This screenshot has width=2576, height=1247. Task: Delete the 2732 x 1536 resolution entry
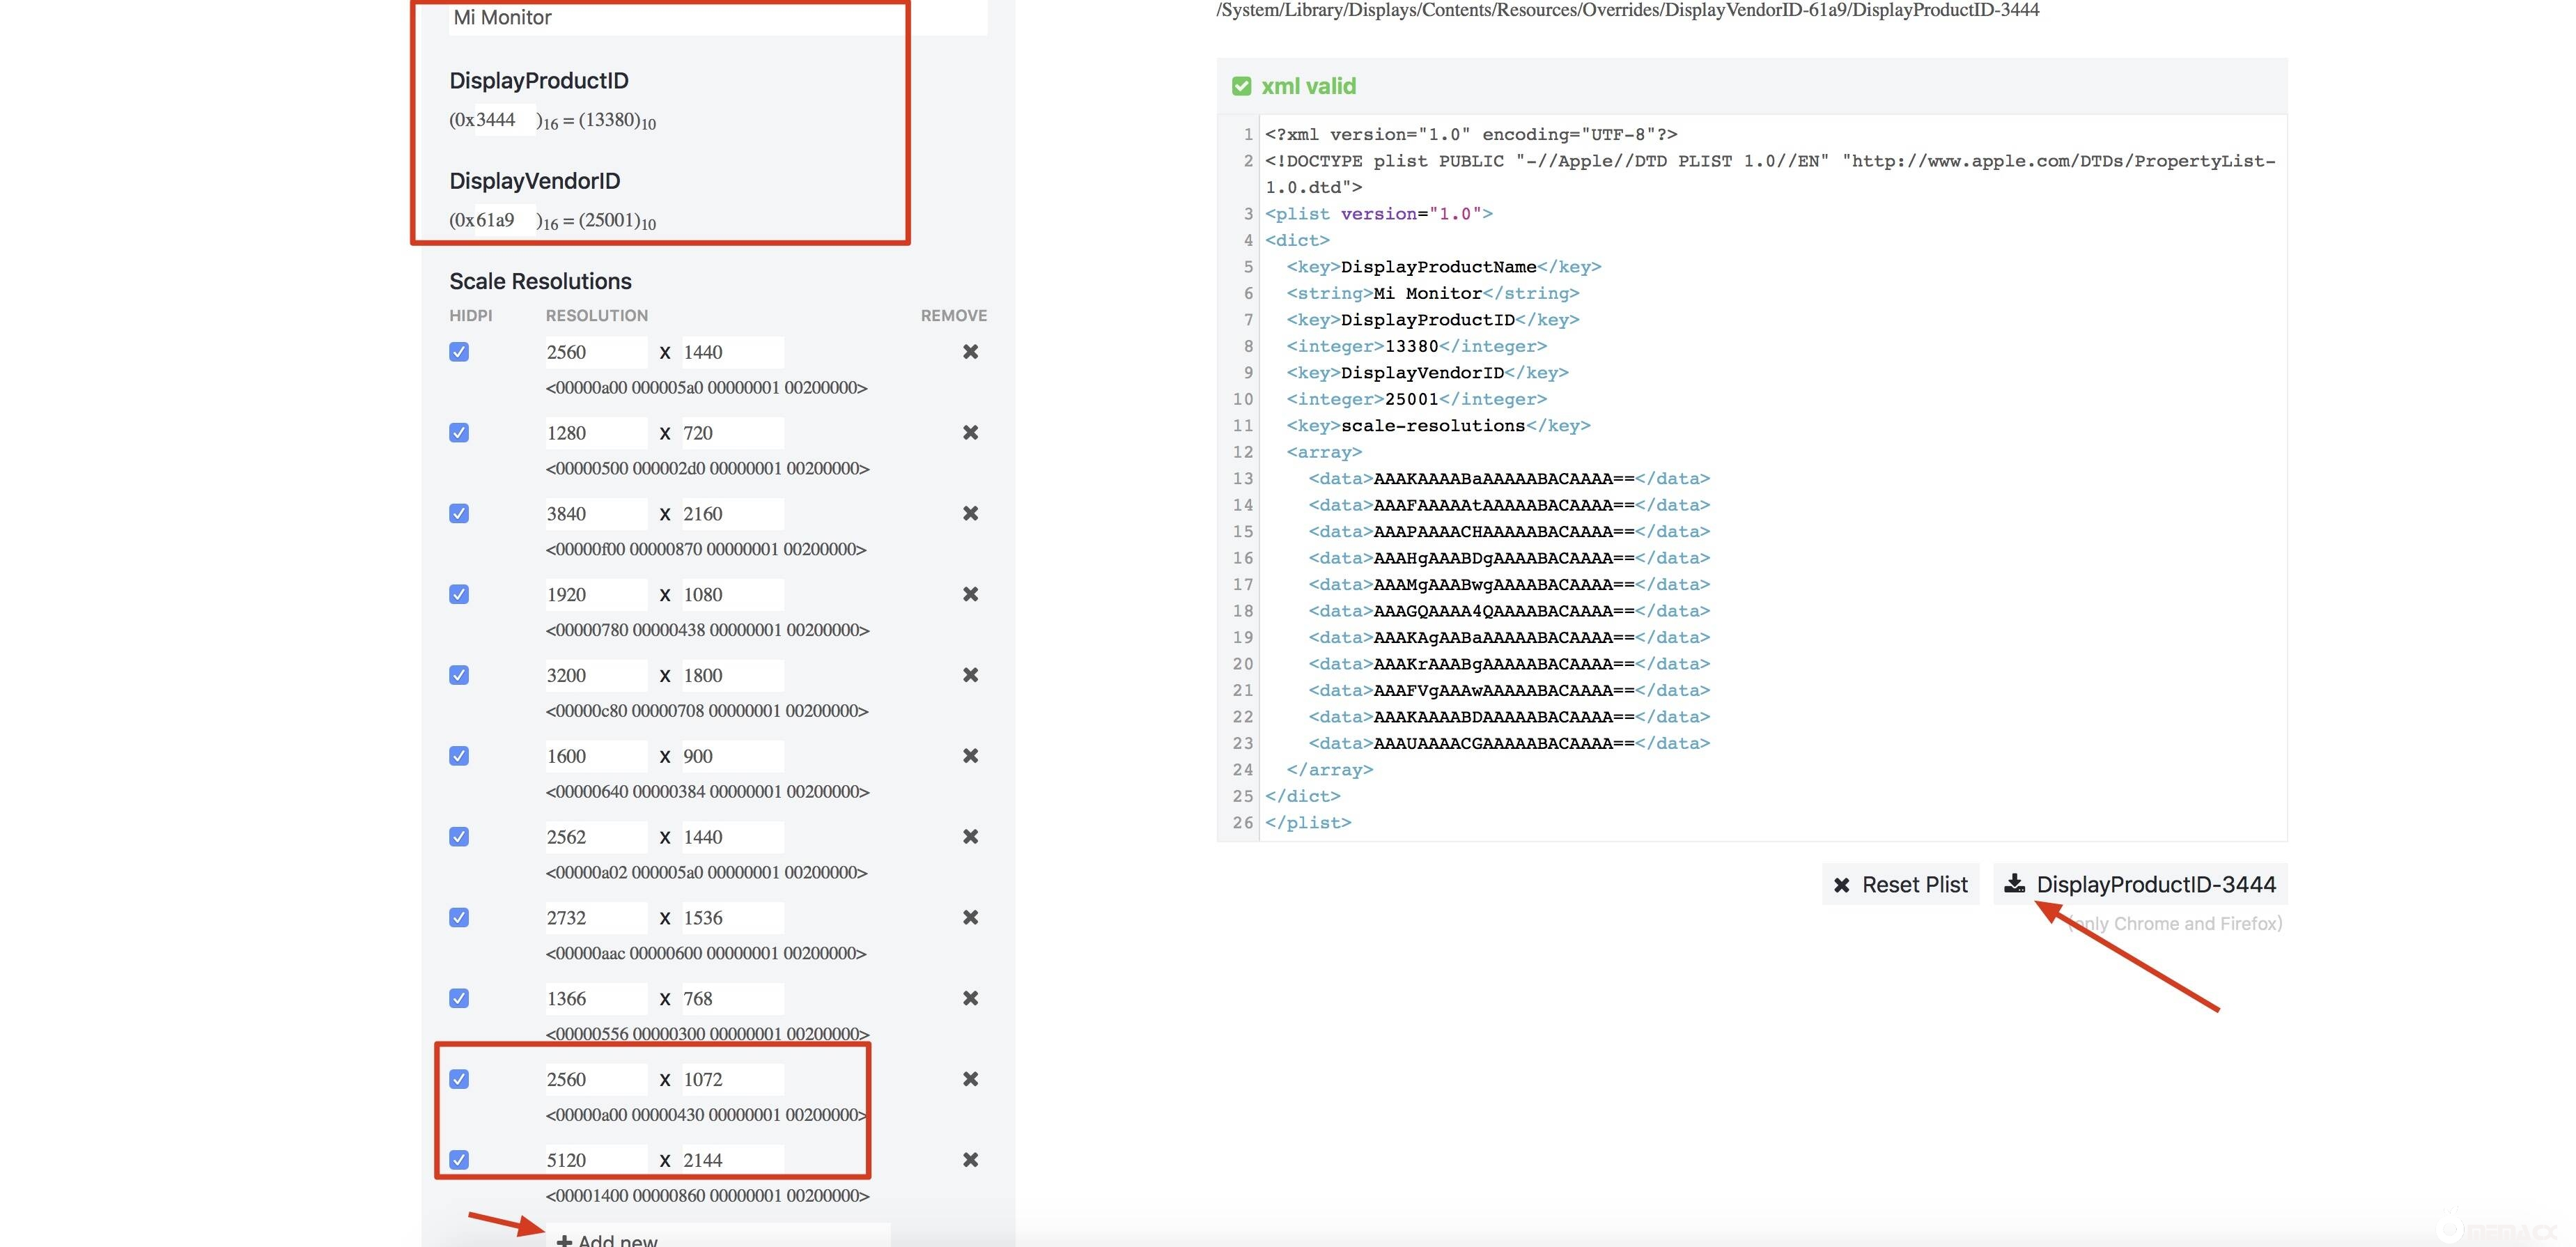(x=969, y=917)
